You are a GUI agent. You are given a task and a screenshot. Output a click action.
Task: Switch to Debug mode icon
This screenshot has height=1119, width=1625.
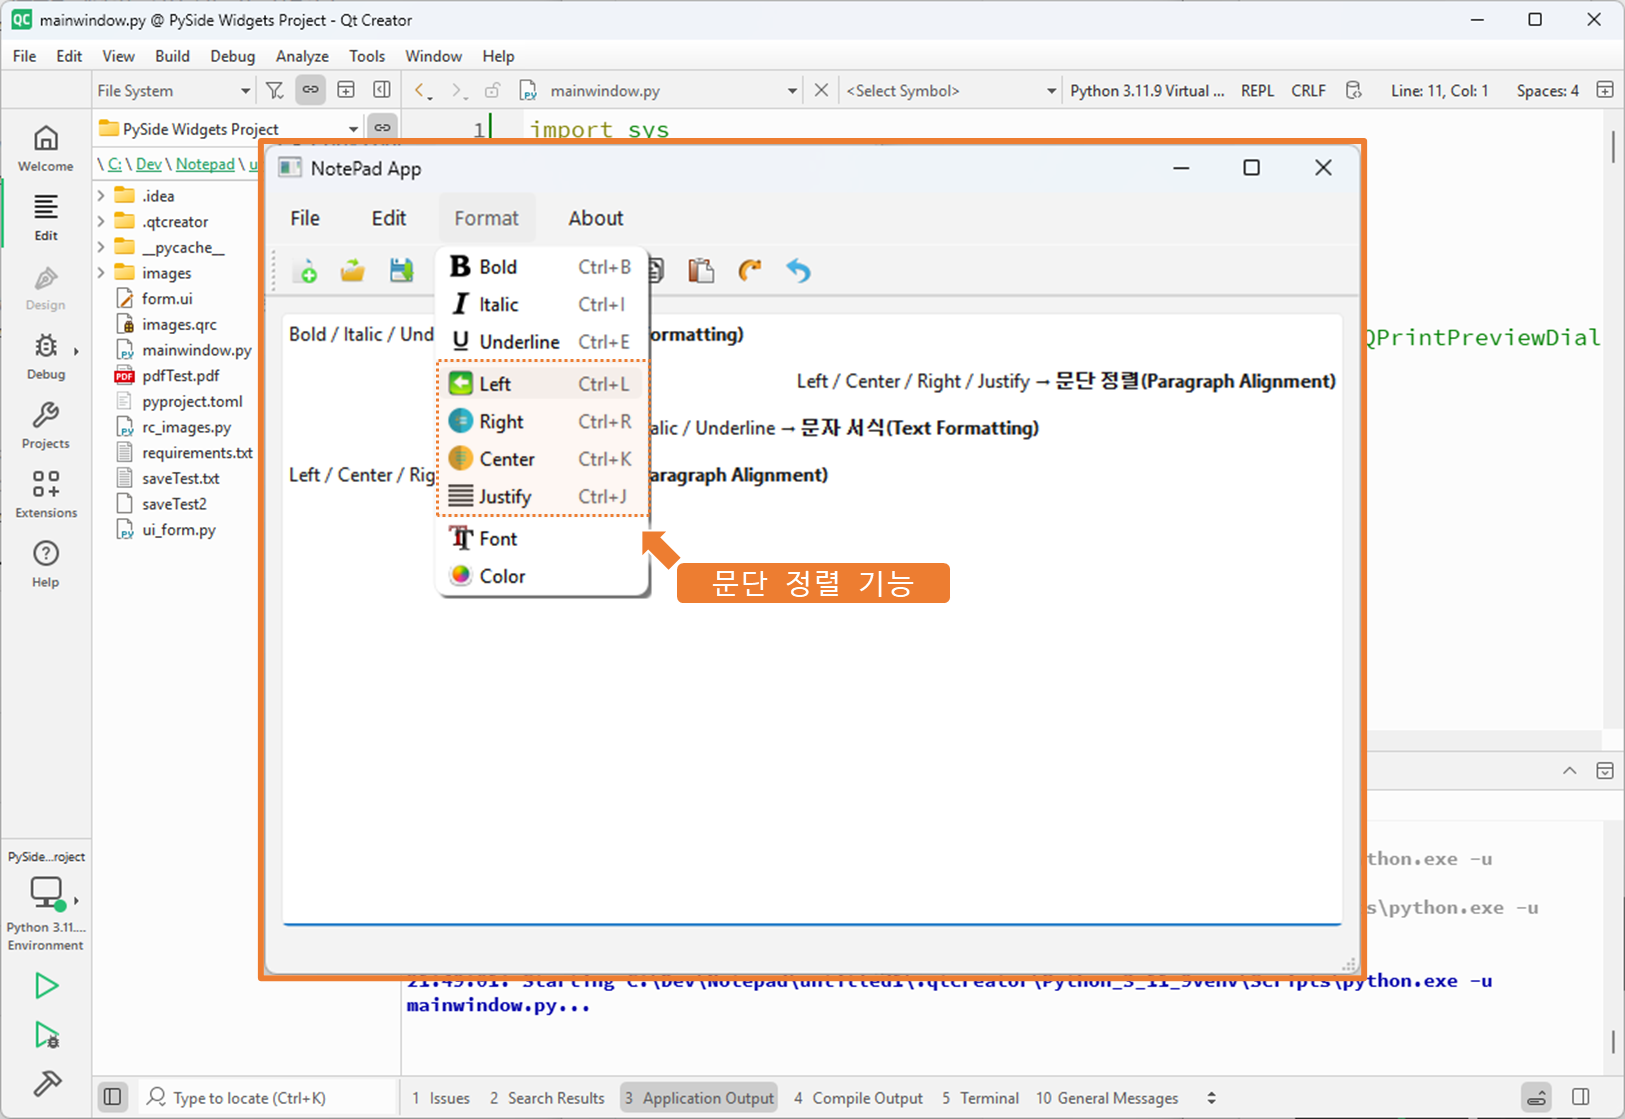46,356
